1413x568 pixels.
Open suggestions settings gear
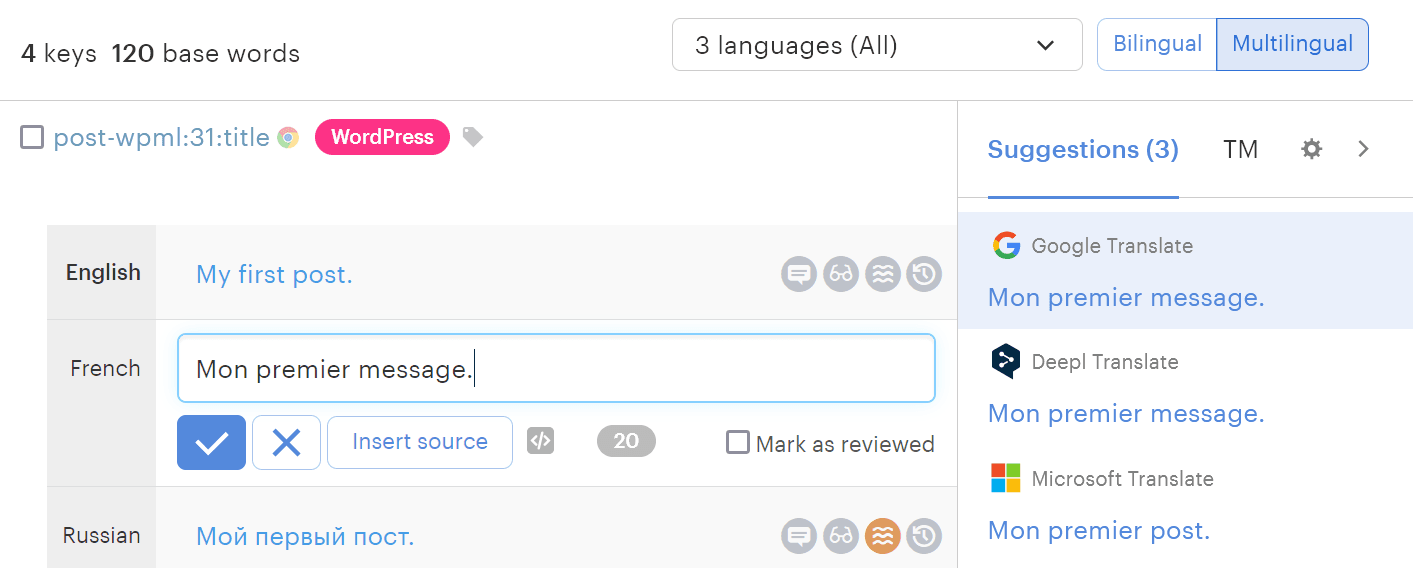(1311, 149)
